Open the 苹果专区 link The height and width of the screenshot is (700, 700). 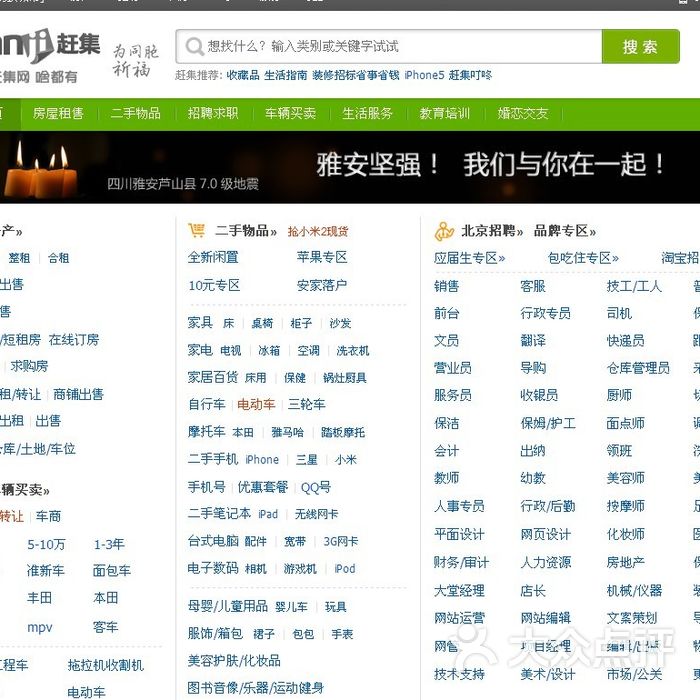(x=322, y=258)
